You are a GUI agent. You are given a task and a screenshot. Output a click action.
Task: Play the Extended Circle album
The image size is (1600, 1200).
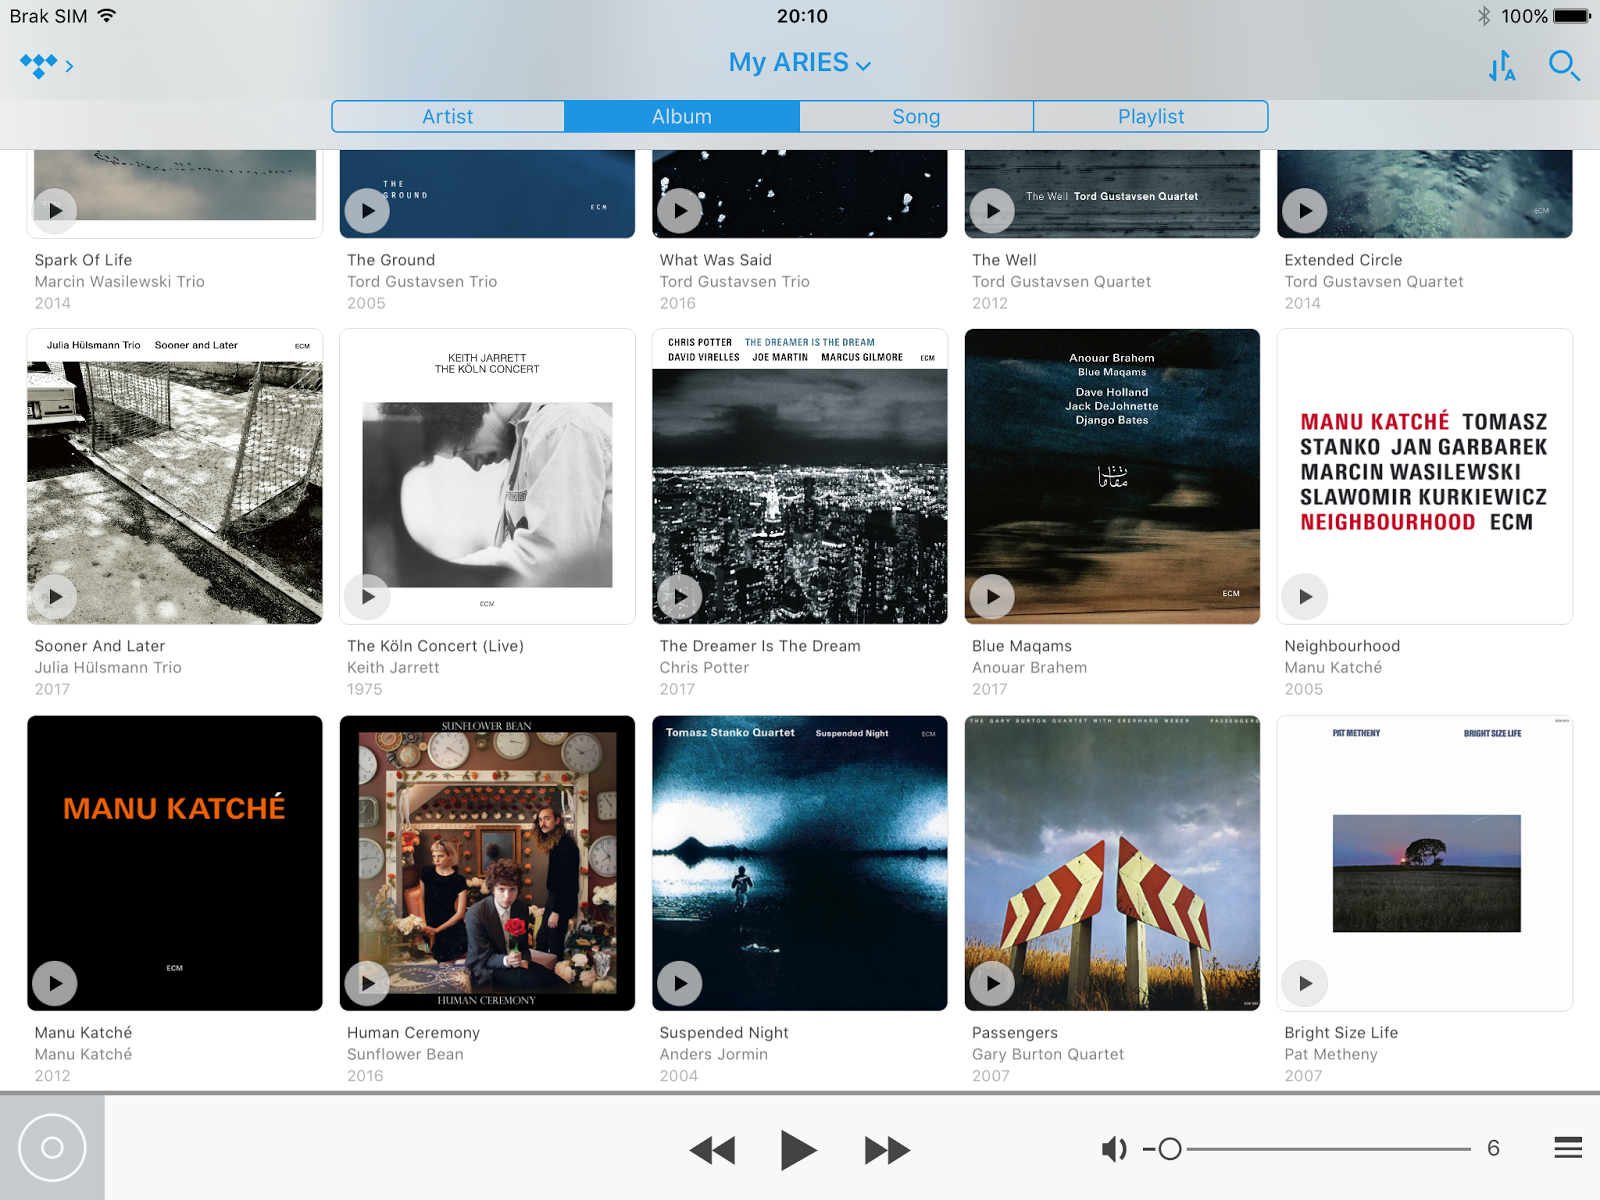tap(1305, 211)
